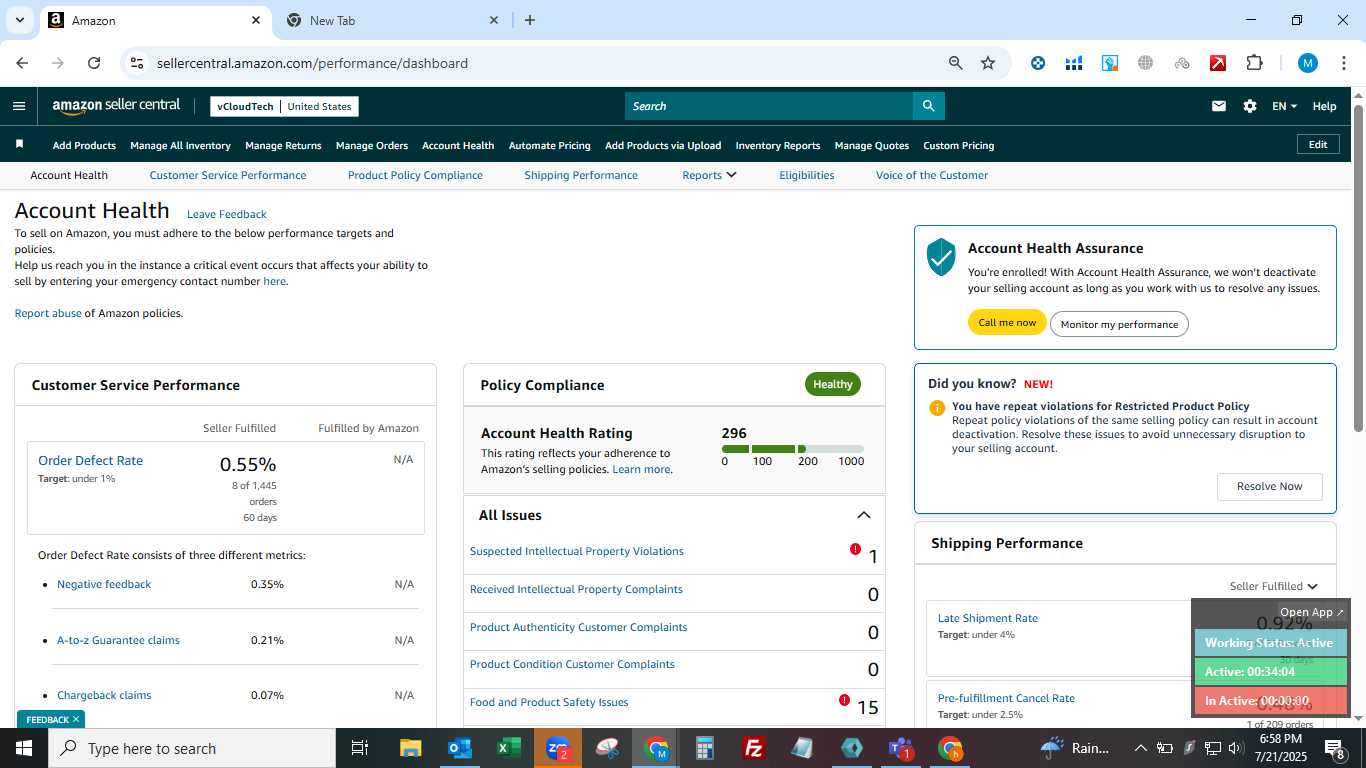Open the Chrome profile avatar M

(x=1307, y=63)
